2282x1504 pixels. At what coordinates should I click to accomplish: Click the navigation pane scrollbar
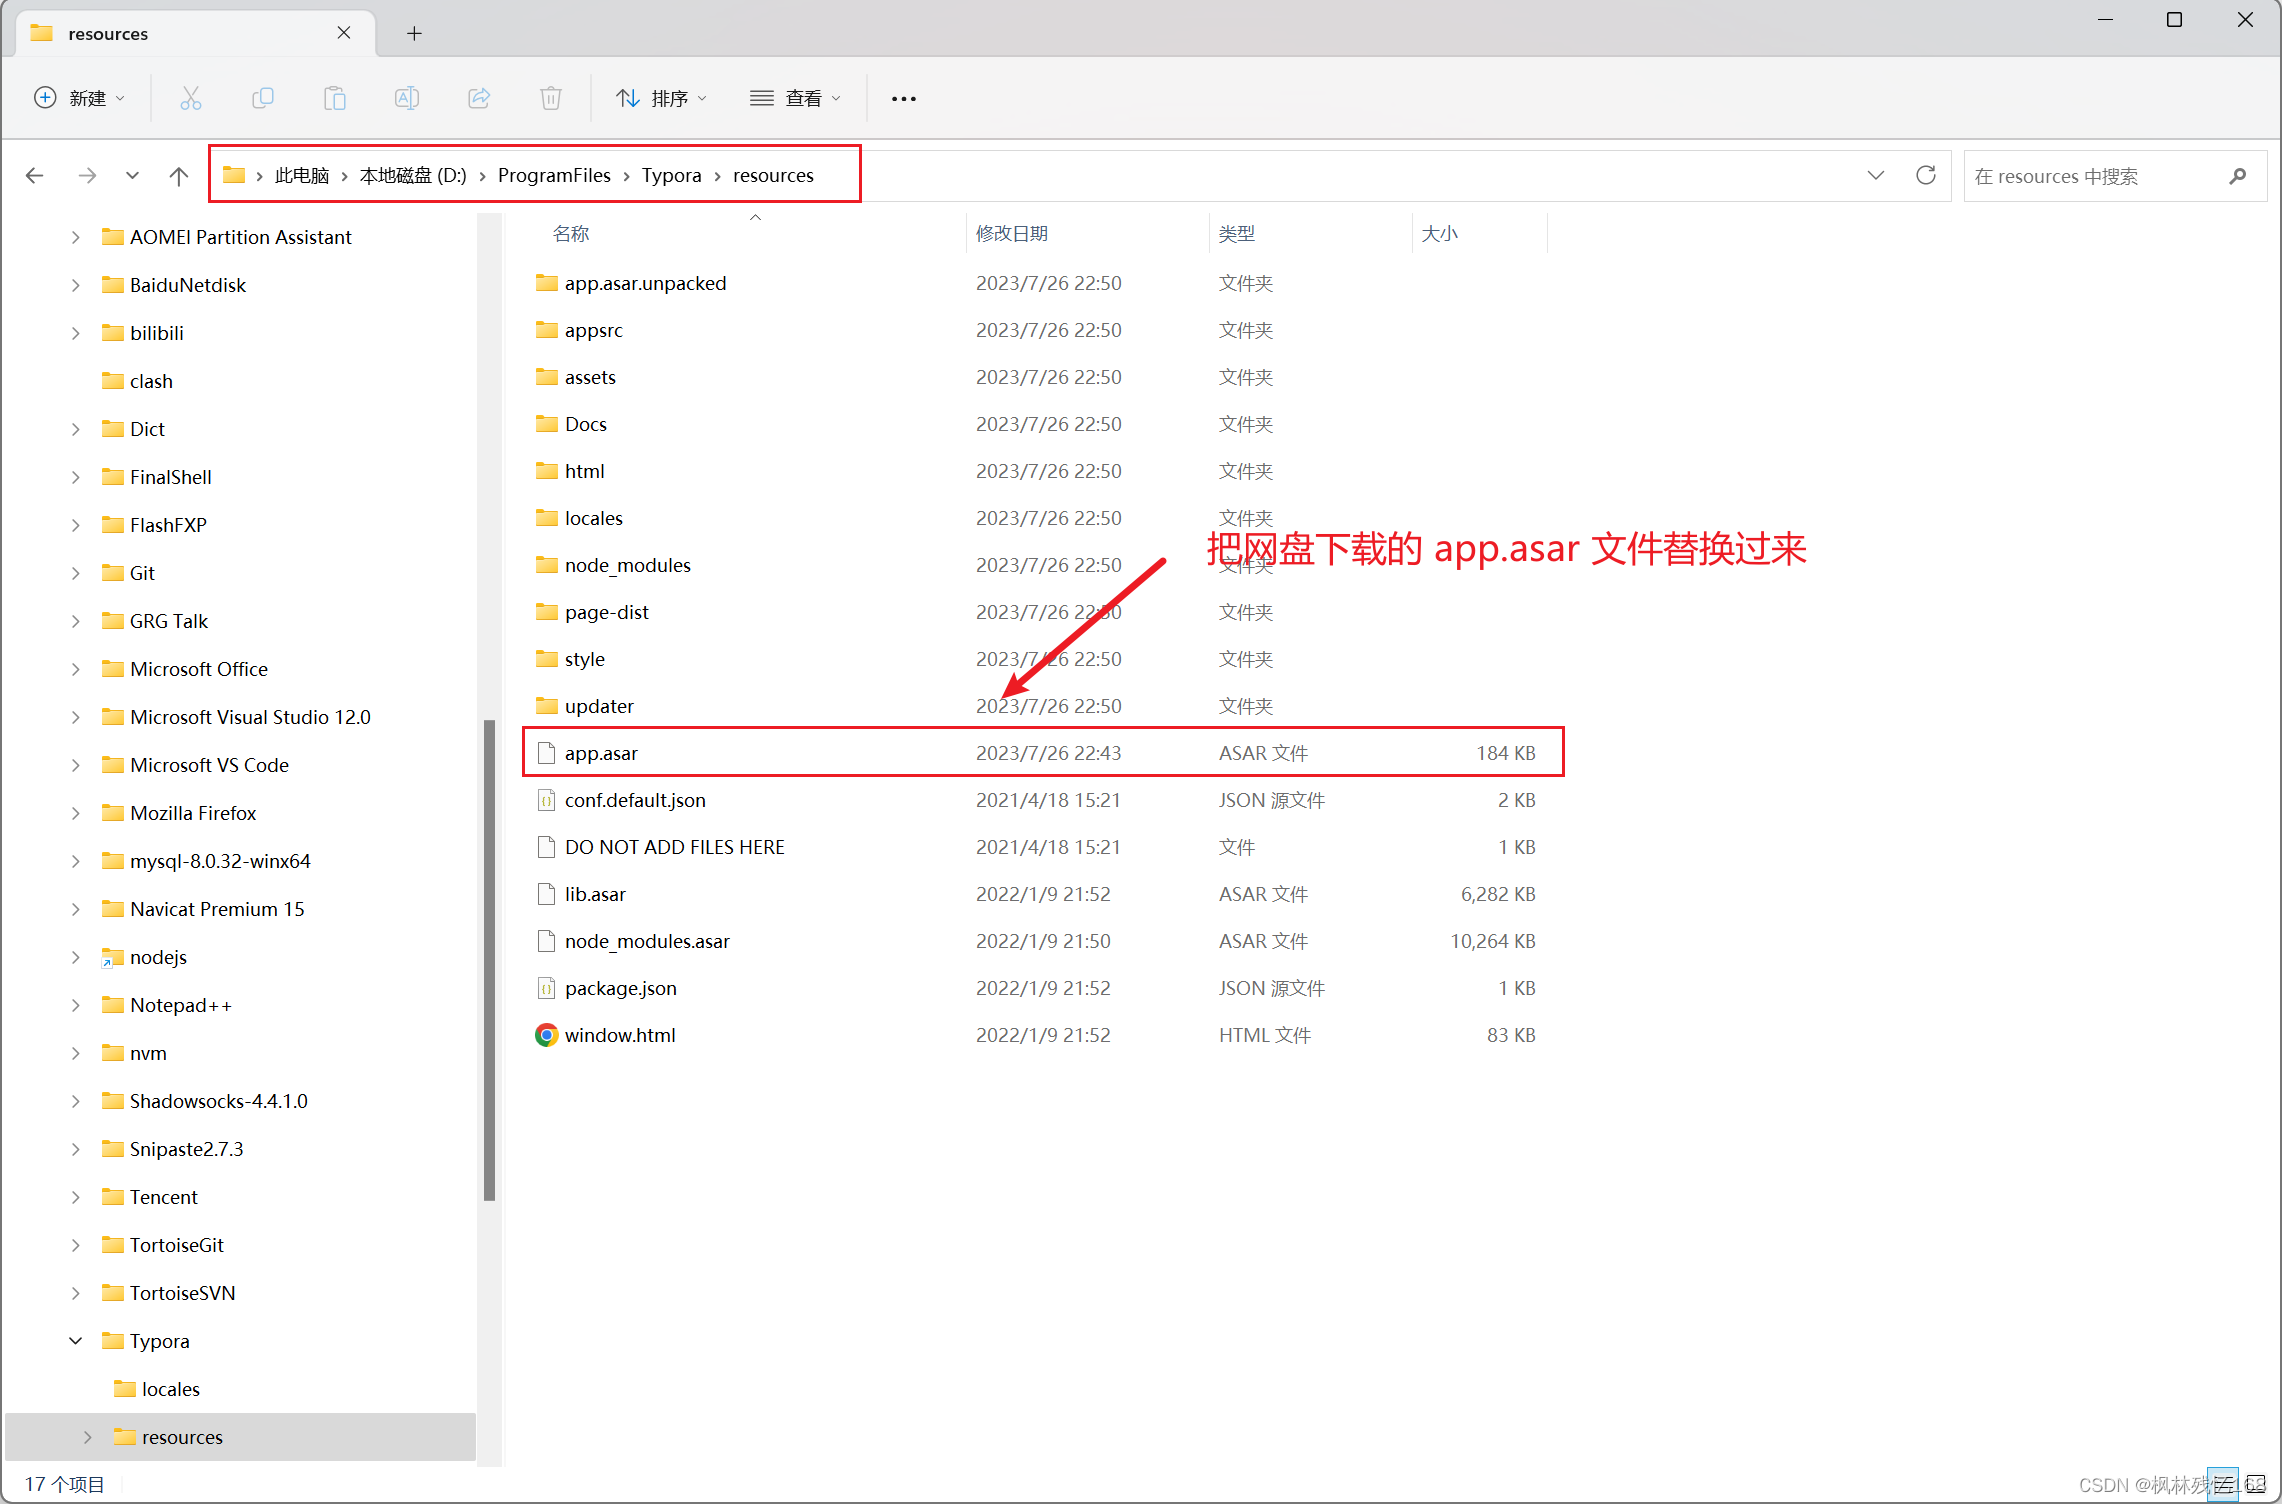tap(489, 958)
